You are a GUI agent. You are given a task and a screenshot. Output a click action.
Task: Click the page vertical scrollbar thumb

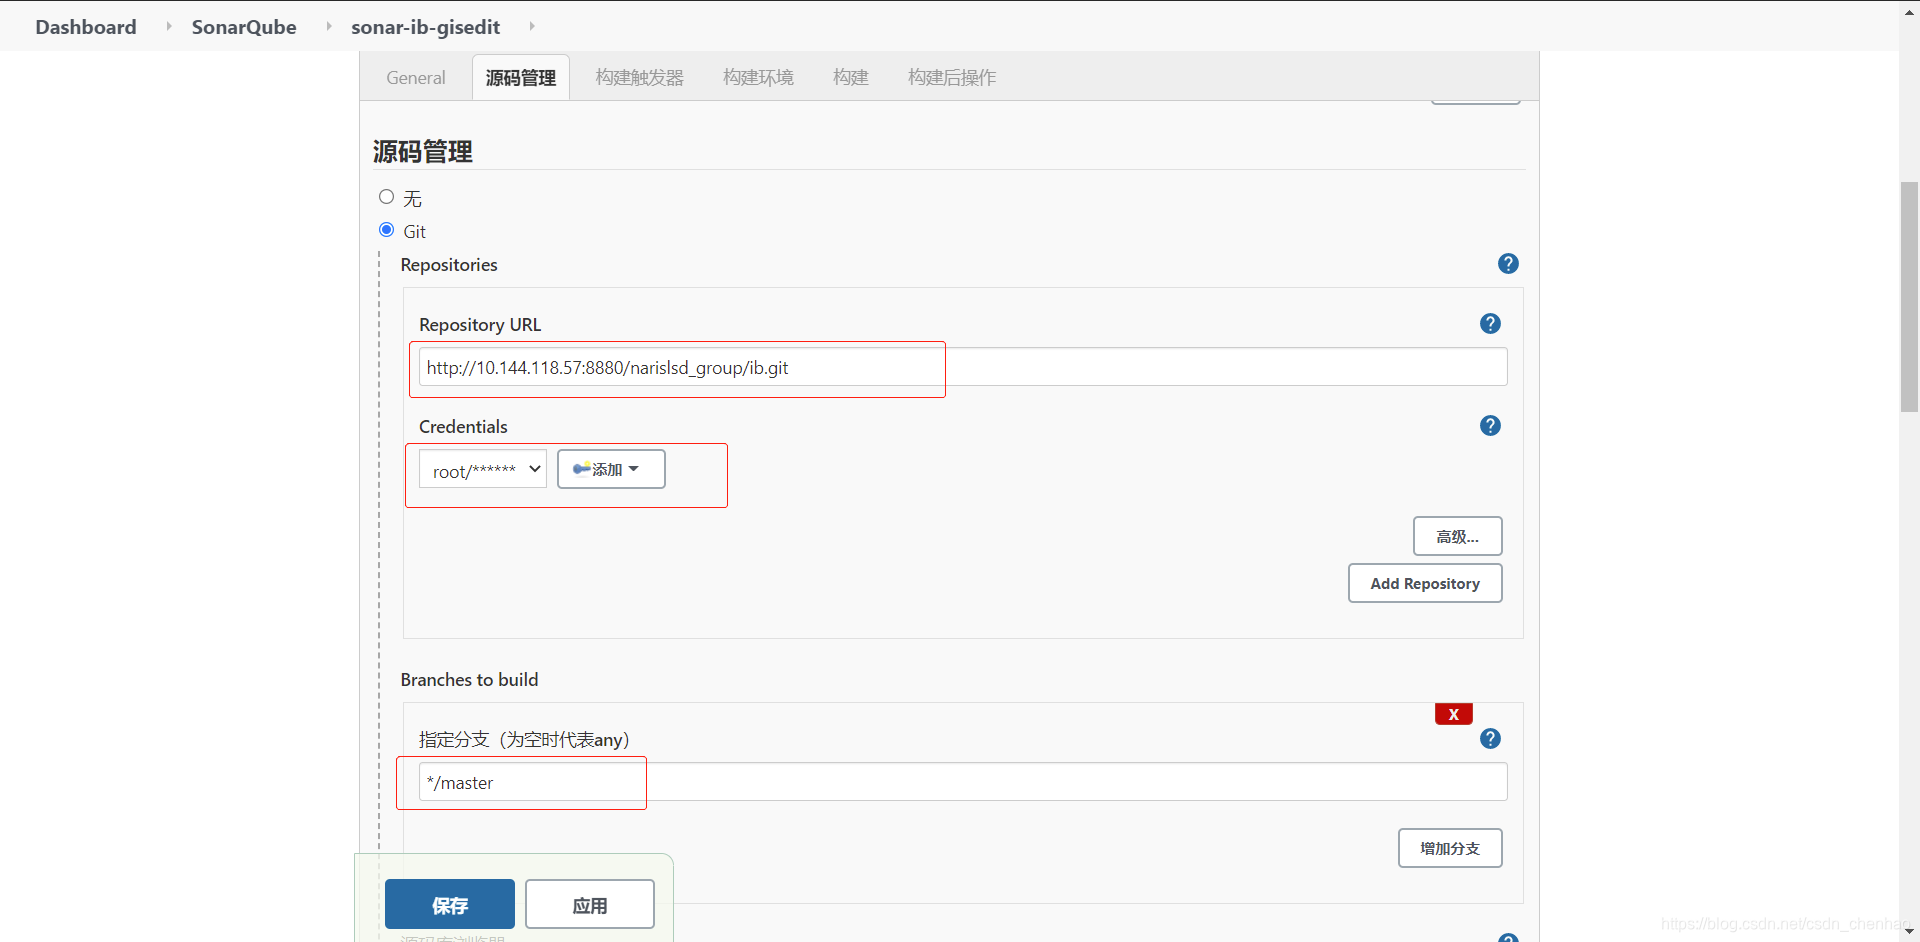click(x=1910, y=297)
